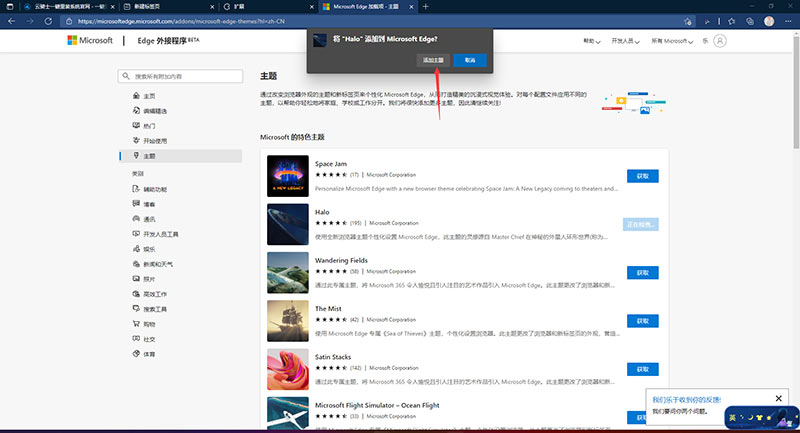800x433 pixels.
Task: Click Halo's in-progress status button
Action: tap(641, 224)
